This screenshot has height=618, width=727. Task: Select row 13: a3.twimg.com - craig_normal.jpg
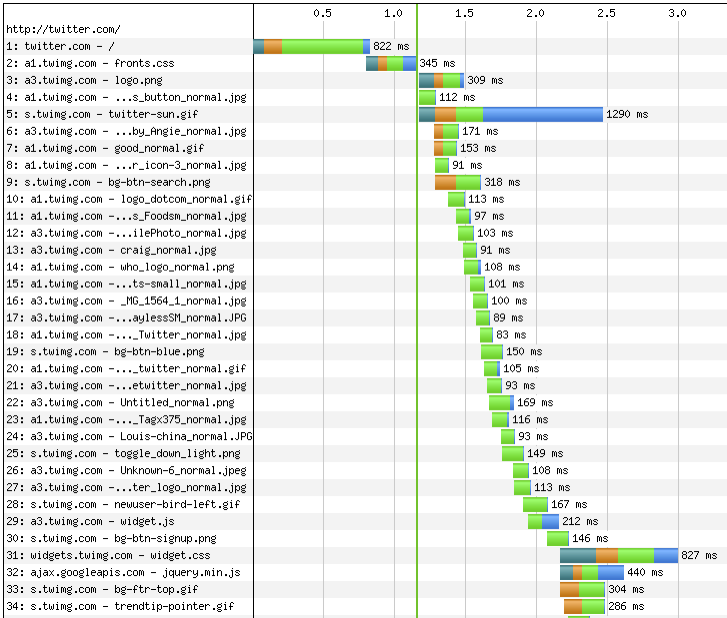(x=111, y=250)
